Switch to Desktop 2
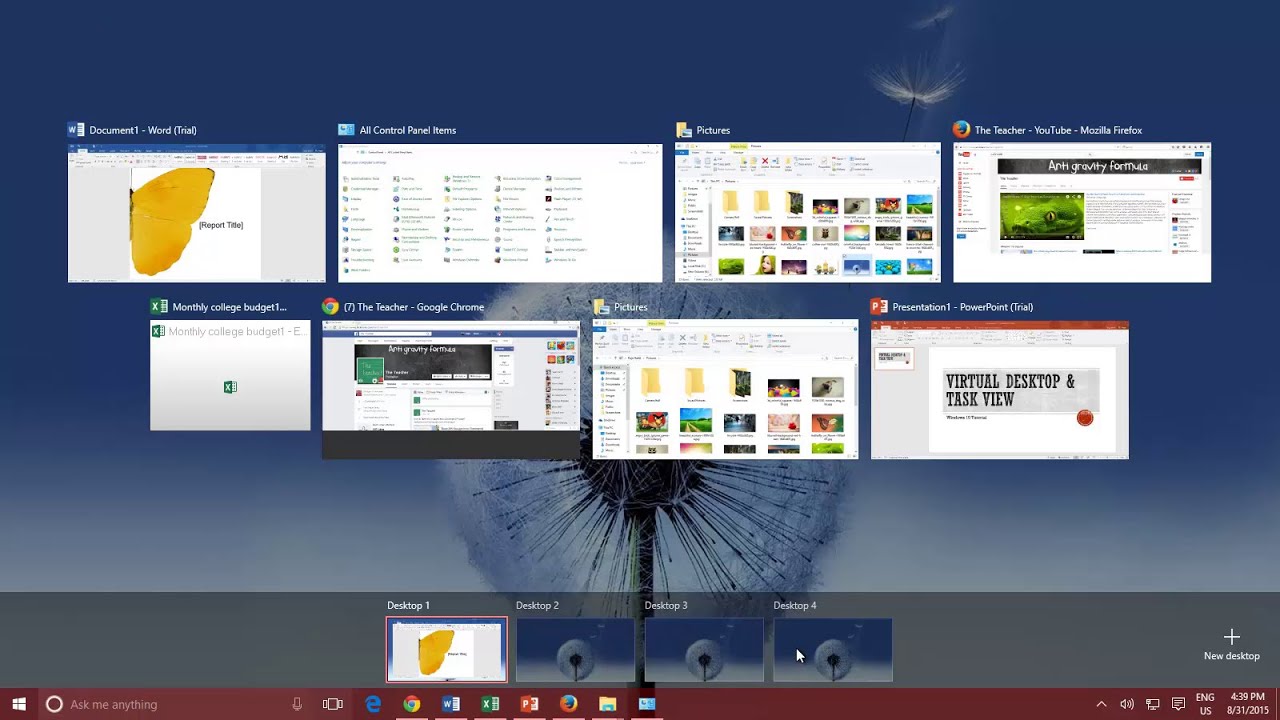The height and width of the screenshot is (720, 1280). point(575,649)
